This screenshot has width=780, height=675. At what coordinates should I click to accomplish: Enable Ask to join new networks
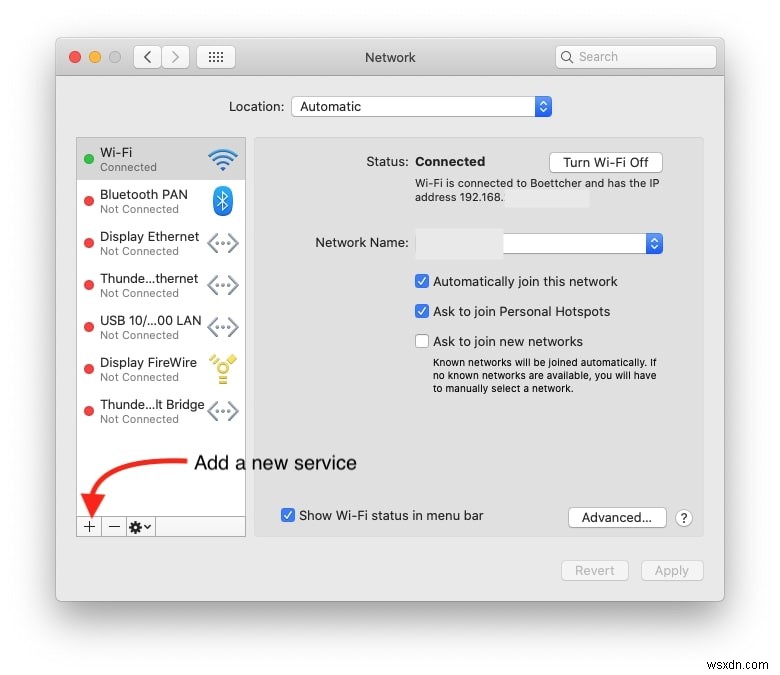pyautogui.click(x=422, y=341)
